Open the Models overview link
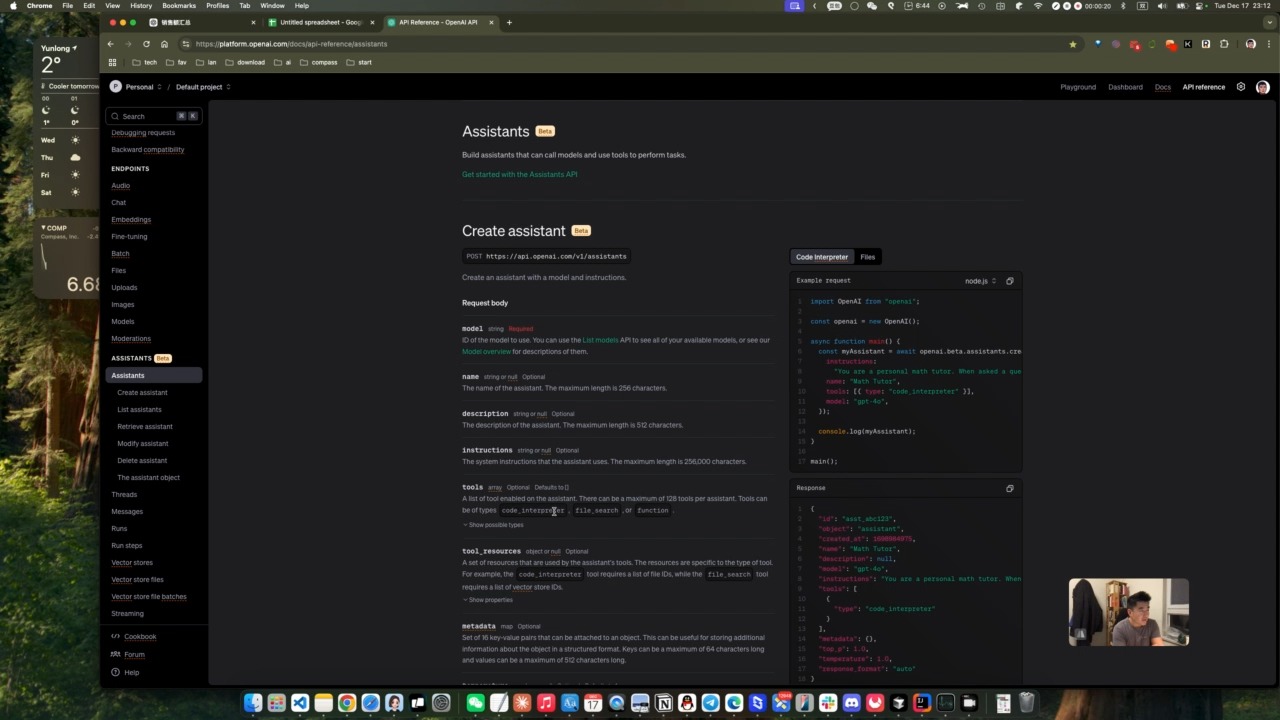The width and height of the screenshot is (1280, 720). [x=486, y=352]
